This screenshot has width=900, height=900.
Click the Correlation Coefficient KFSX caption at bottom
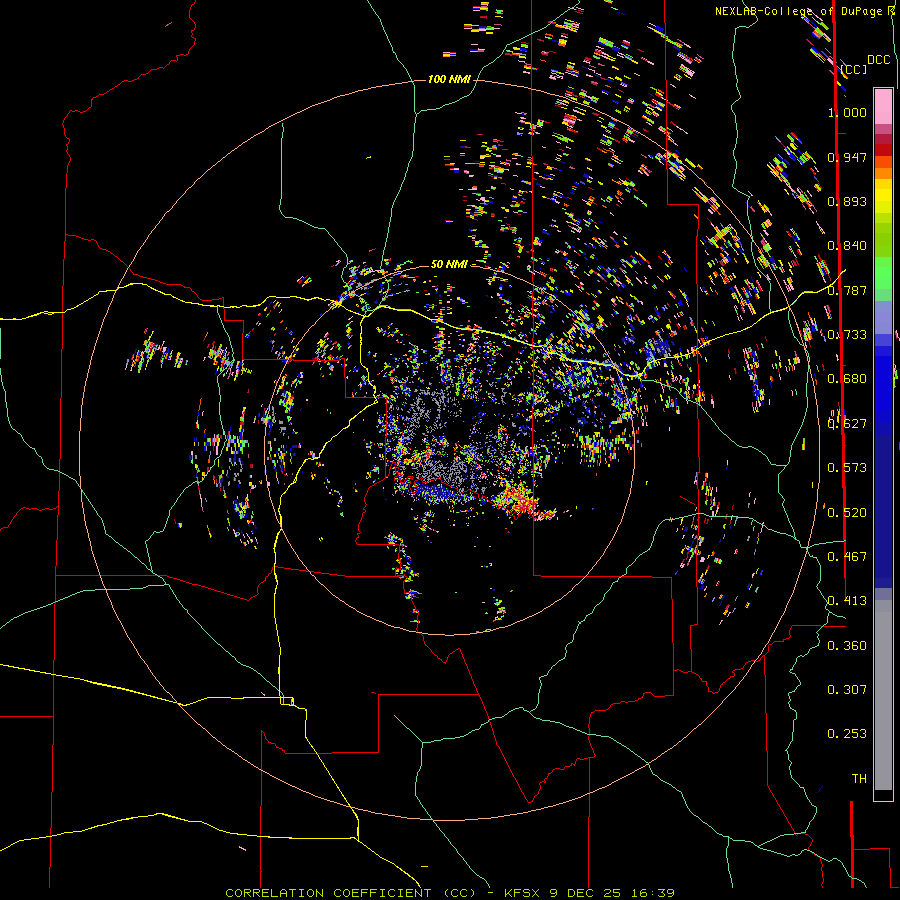[x=450, y=893]
